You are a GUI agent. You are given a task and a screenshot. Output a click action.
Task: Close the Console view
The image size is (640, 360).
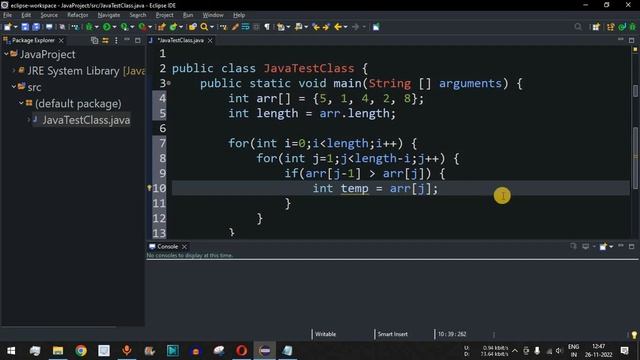tap(184, 247)
